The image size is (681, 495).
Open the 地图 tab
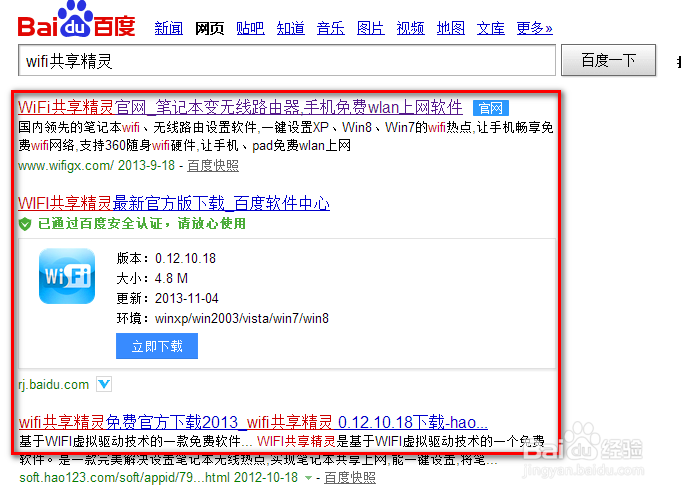pyautogui.click(x=450, y=28)
